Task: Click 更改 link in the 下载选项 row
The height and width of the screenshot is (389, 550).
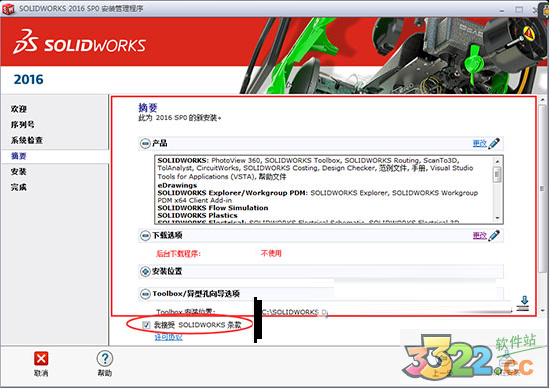Action: pyautogui.click(x=479, y=235)
